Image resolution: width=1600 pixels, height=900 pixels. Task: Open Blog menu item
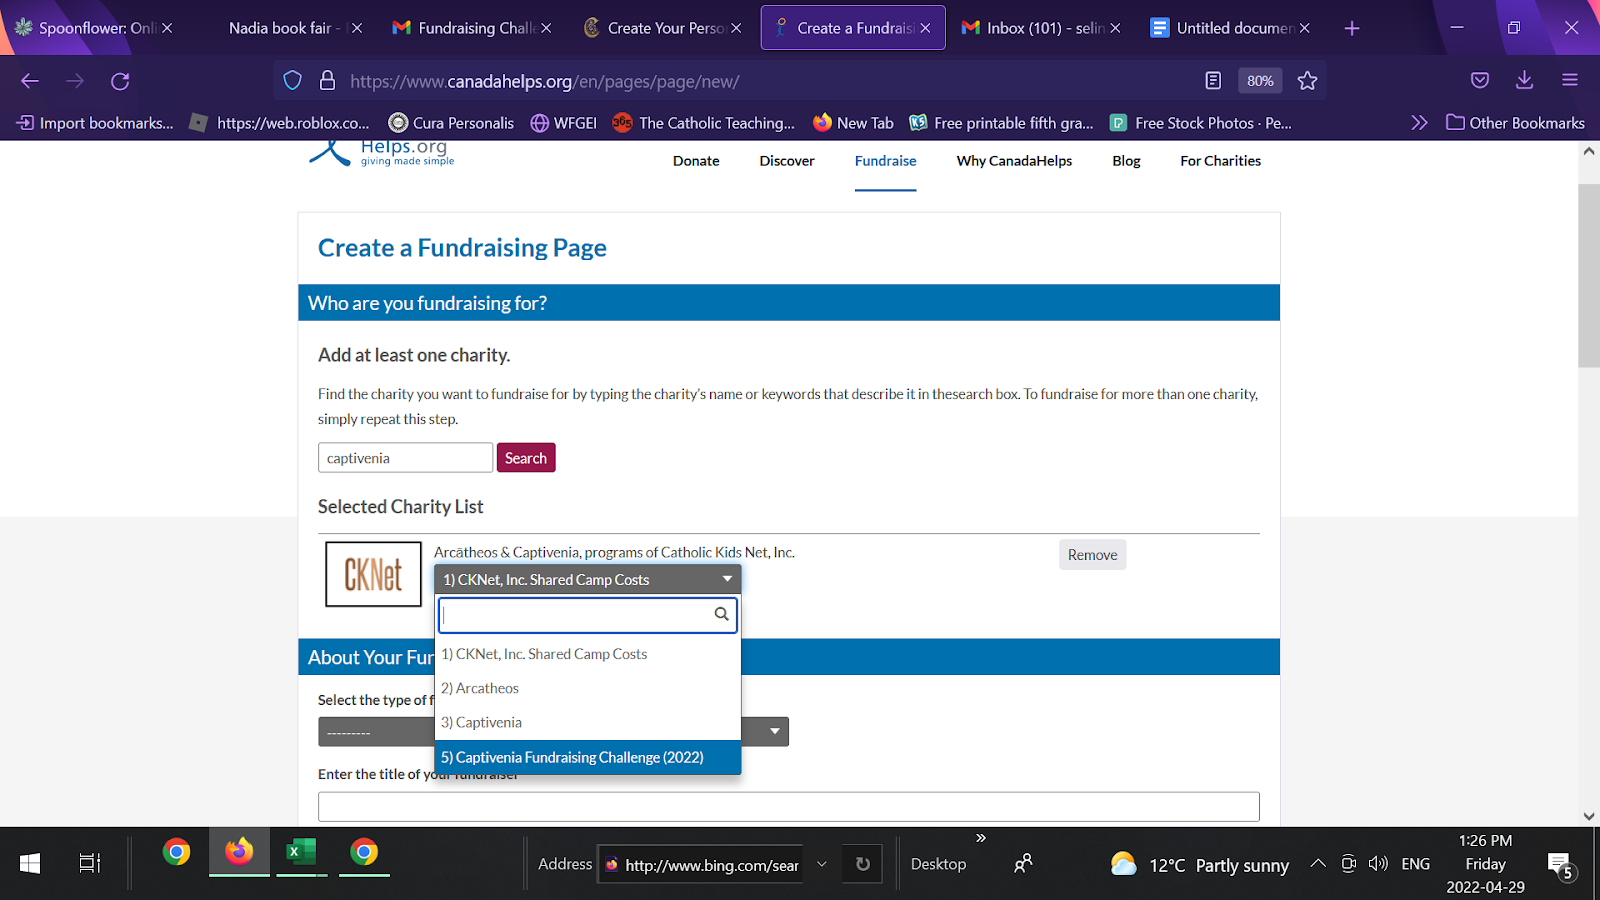click(1126, 160)
